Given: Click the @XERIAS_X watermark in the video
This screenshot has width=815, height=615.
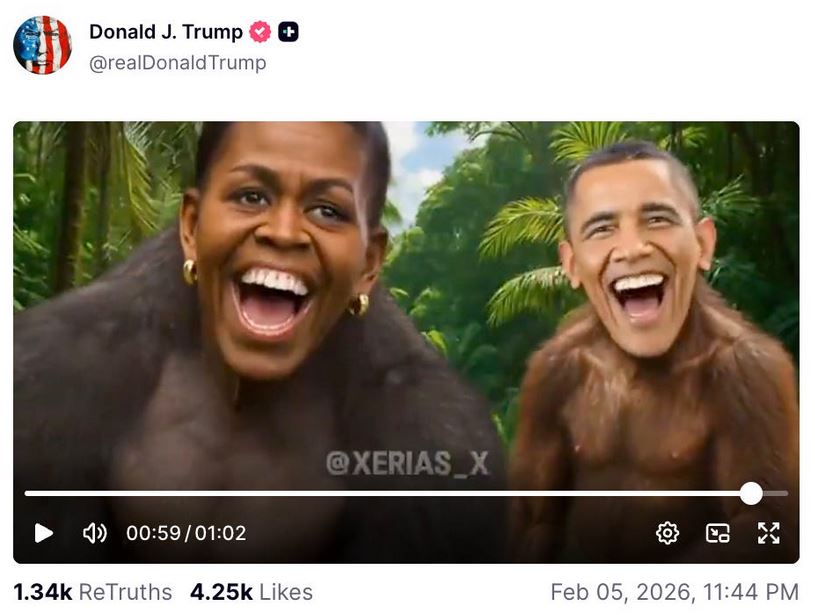Looking at the screenshot, I should (408, 463).
